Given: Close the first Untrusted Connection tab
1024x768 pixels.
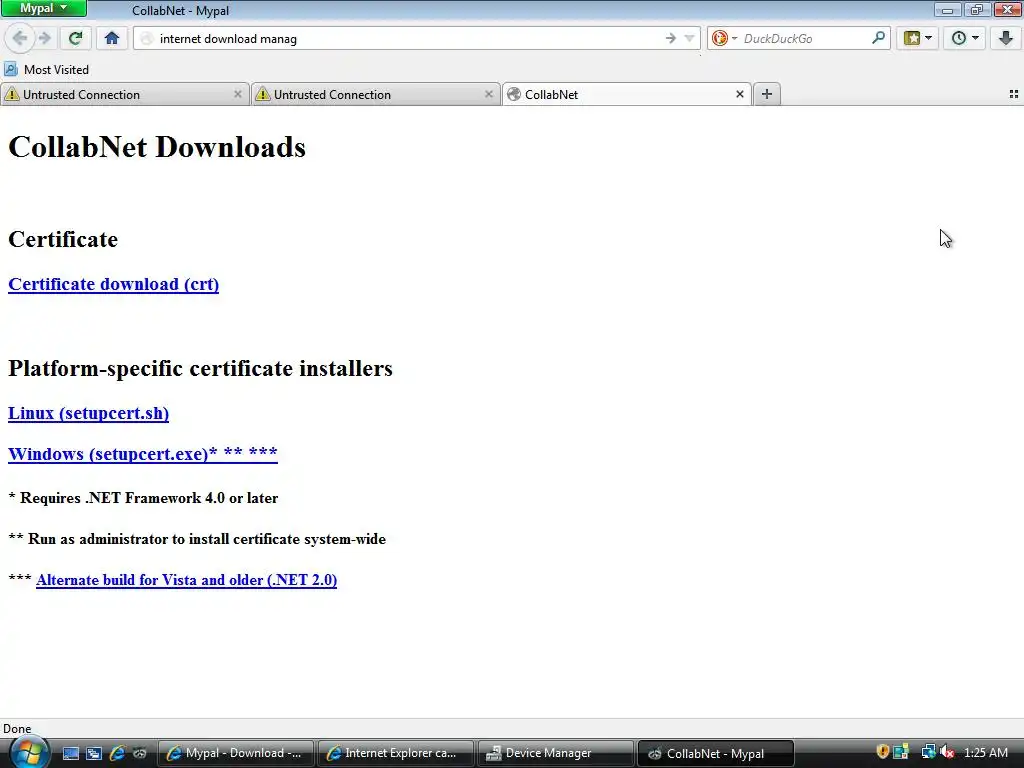Looking at the screenshot, I should coord(238,94).
